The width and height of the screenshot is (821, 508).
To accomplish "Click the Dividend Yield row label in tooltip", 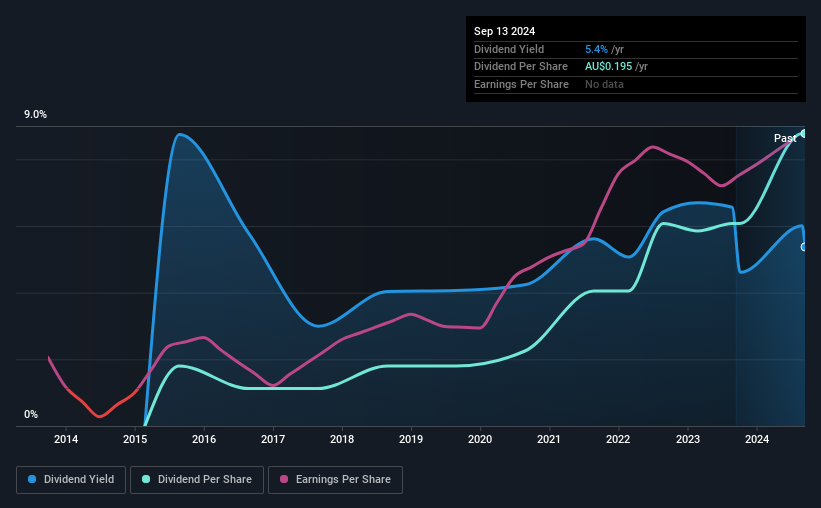I will coord(509,49).
